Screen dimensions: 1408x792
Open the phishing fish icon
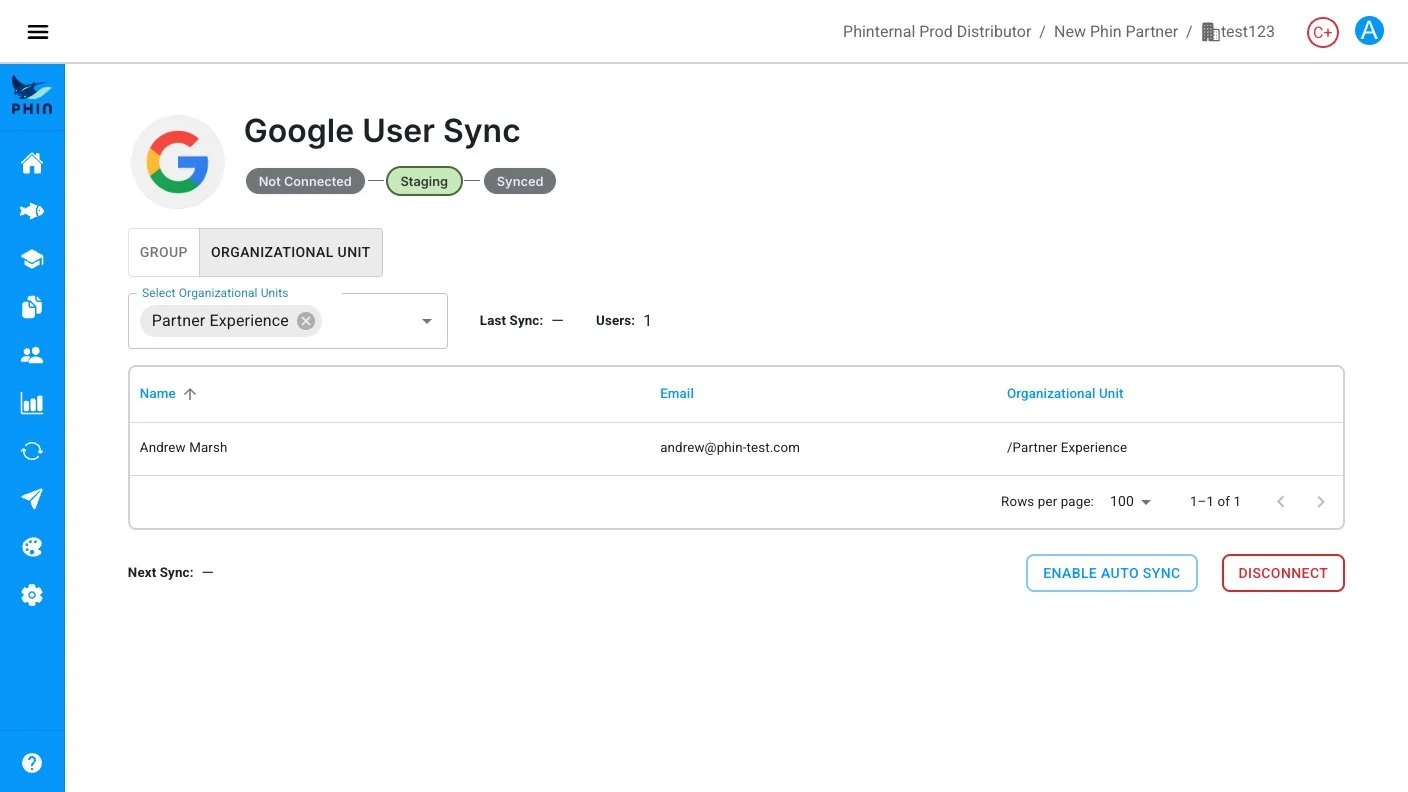32,211
